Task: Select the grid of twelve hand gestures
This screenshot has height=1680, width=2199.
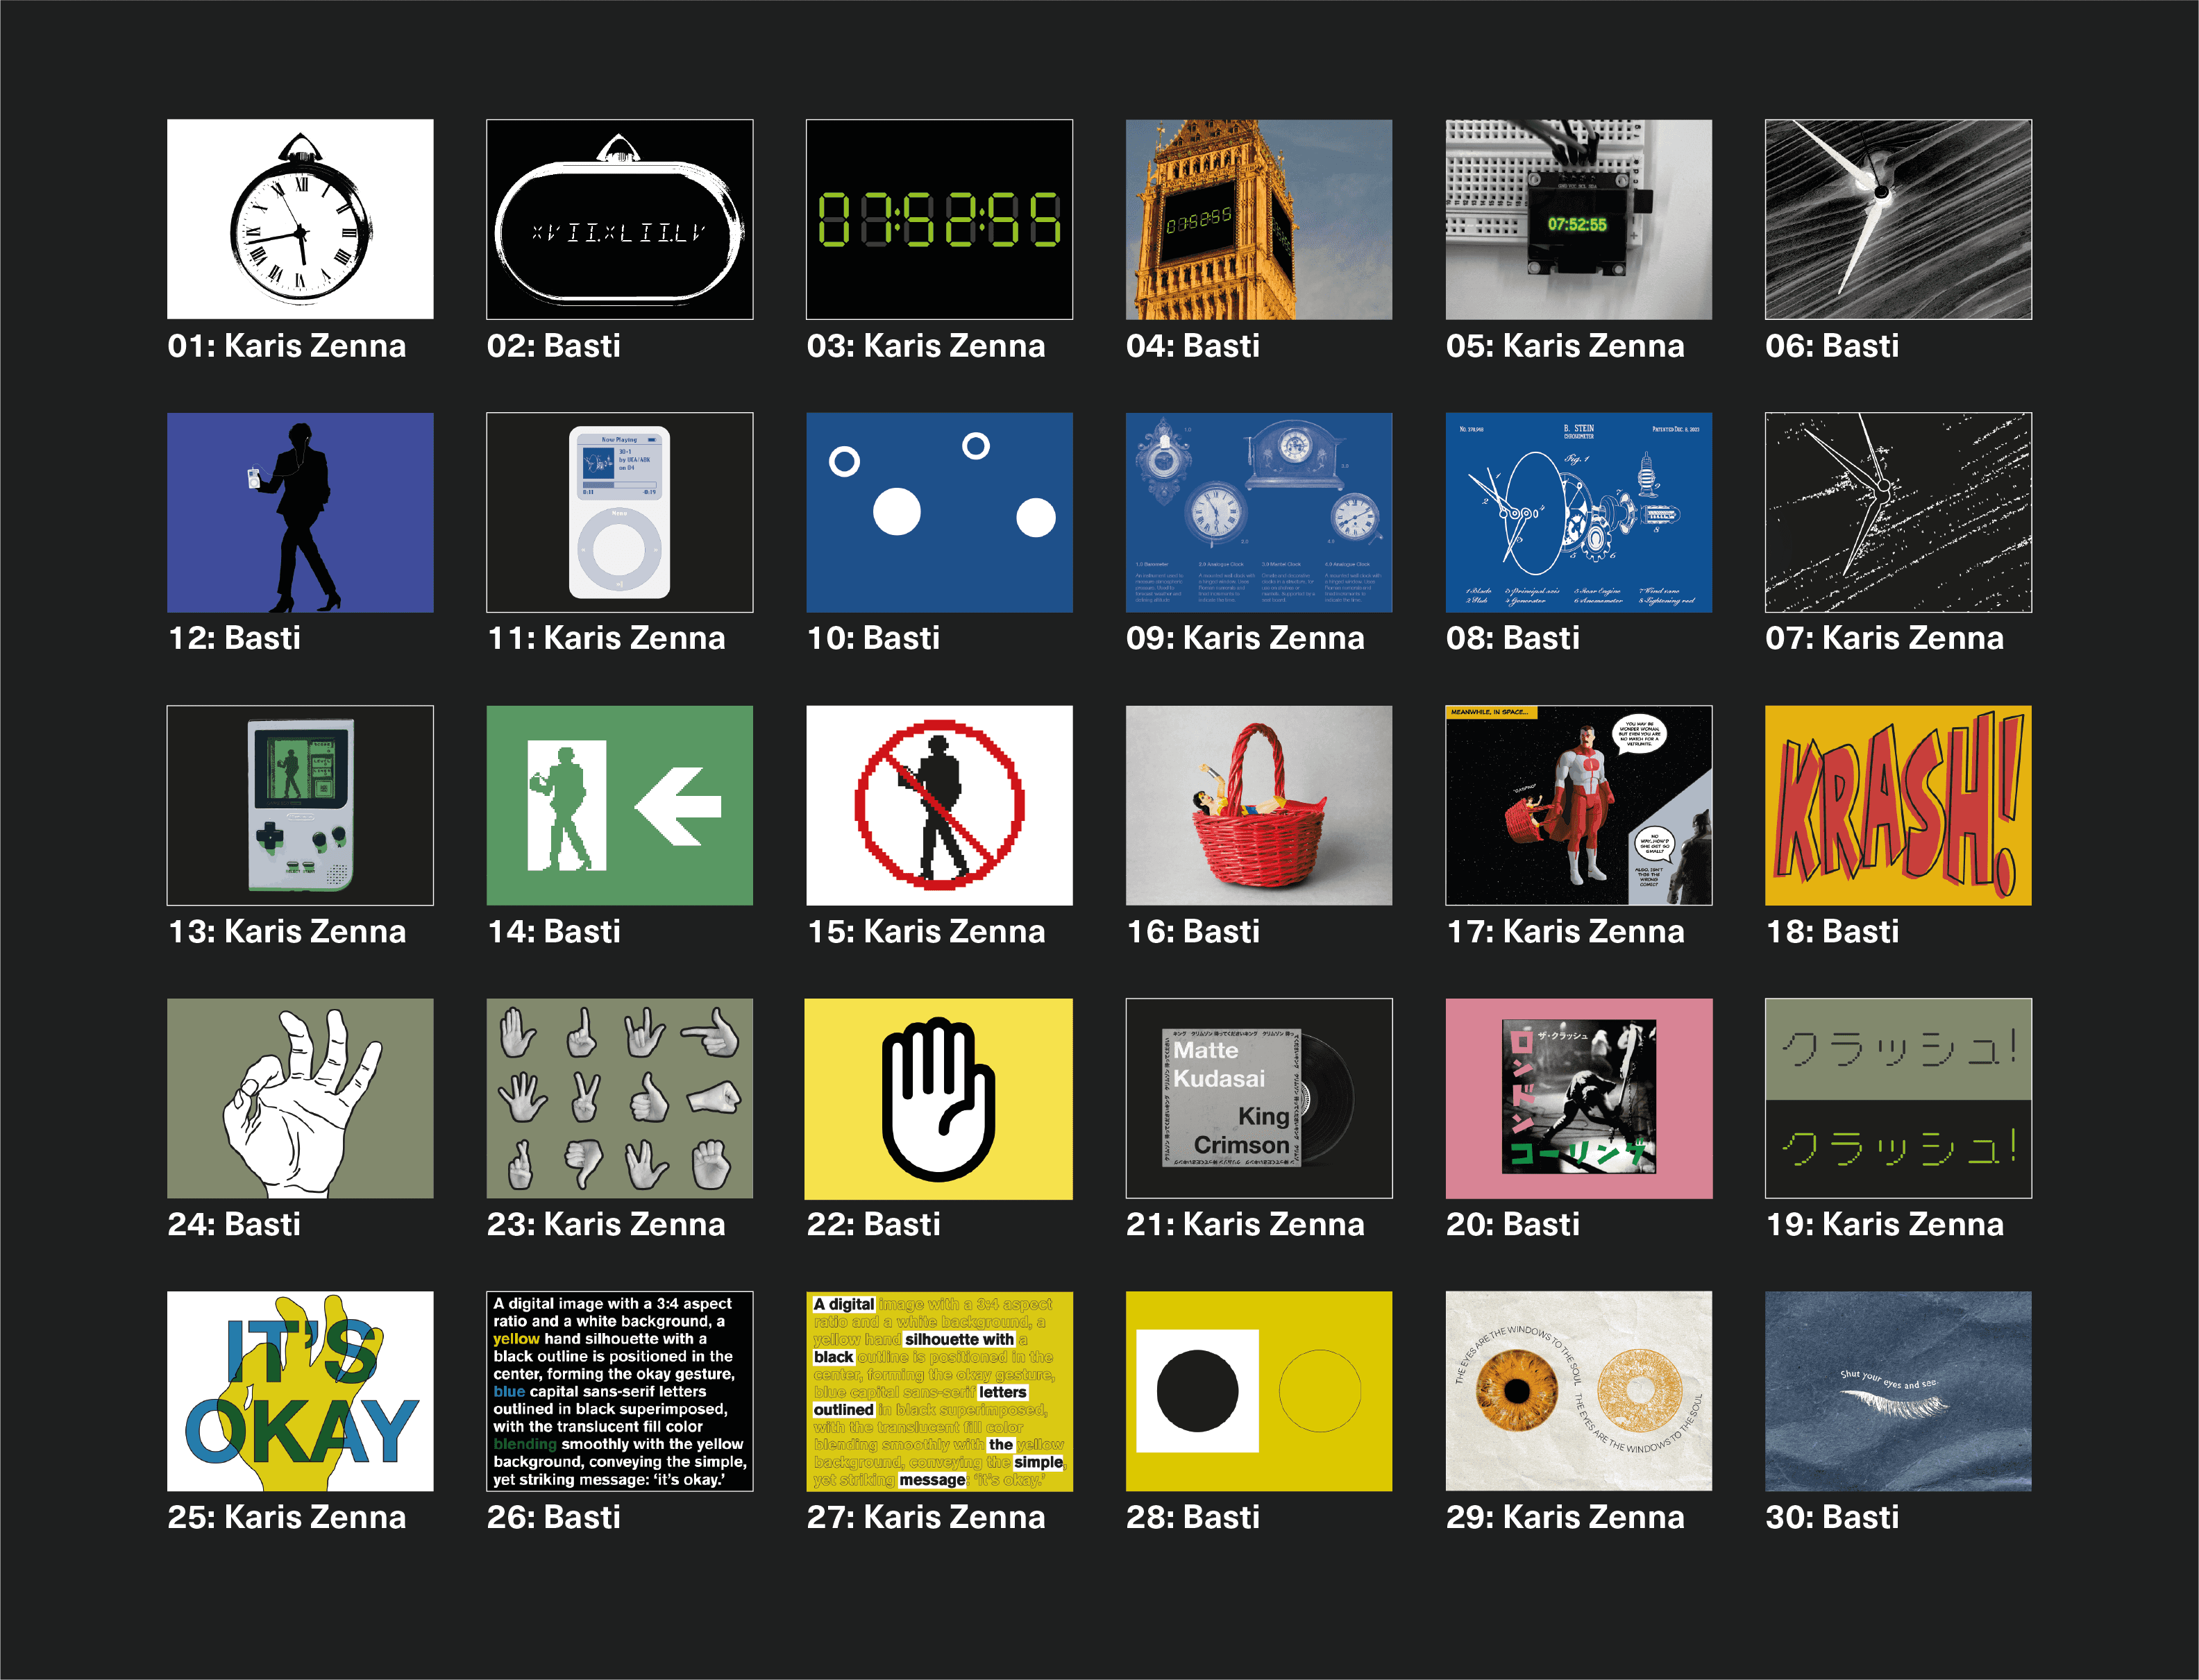Action: pyautogui.click(x=620, y=1098)
